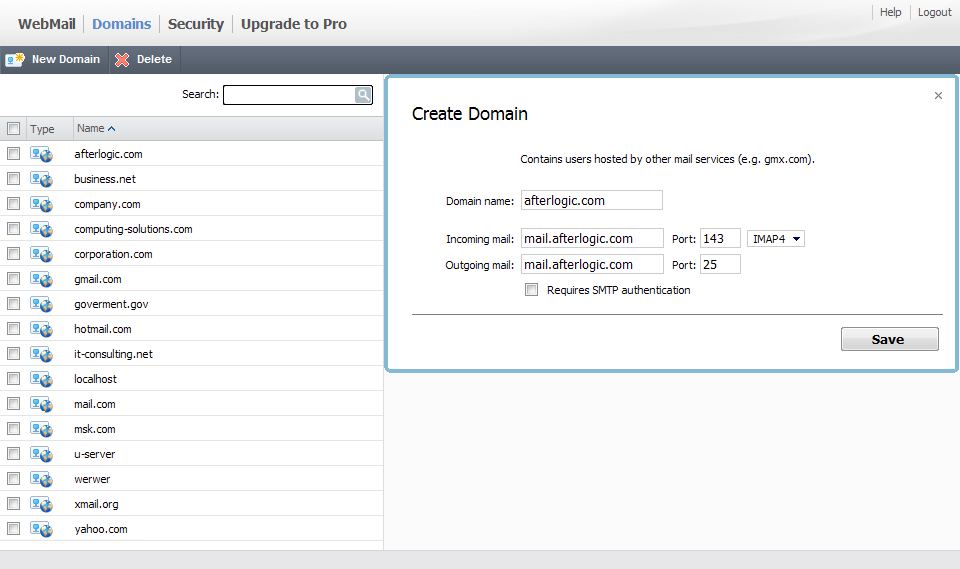Click the domain icon next to yahoo.com
Image resolution: width=960 pixels, height=569 pixels.
pyautogui.click(x=41, y=529)
